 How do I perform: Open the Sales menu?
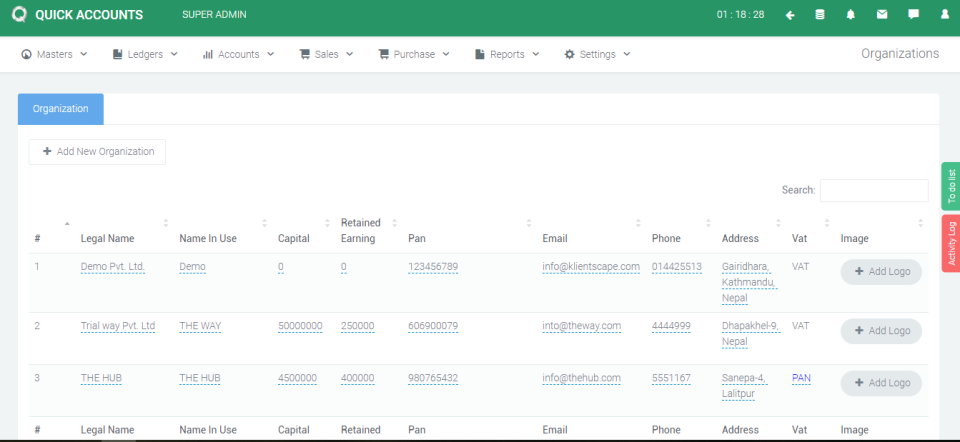pyautogui.click(x=326, y=54)
